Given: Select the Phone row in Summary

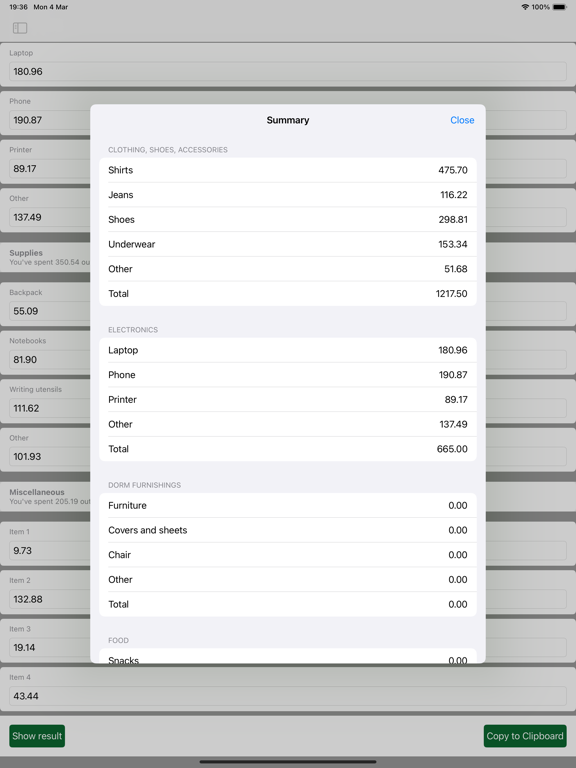Looking at the screenshot, I should click(x=288, y=375).
